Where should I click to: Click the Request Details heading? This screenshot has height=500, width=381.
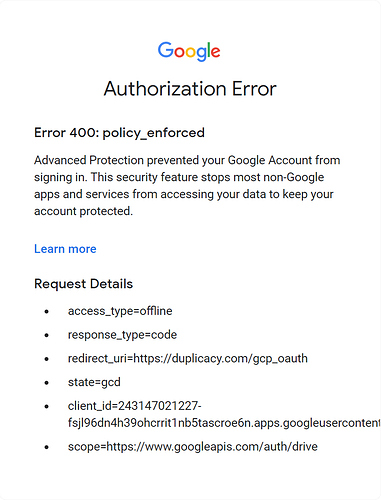[83, 284]
